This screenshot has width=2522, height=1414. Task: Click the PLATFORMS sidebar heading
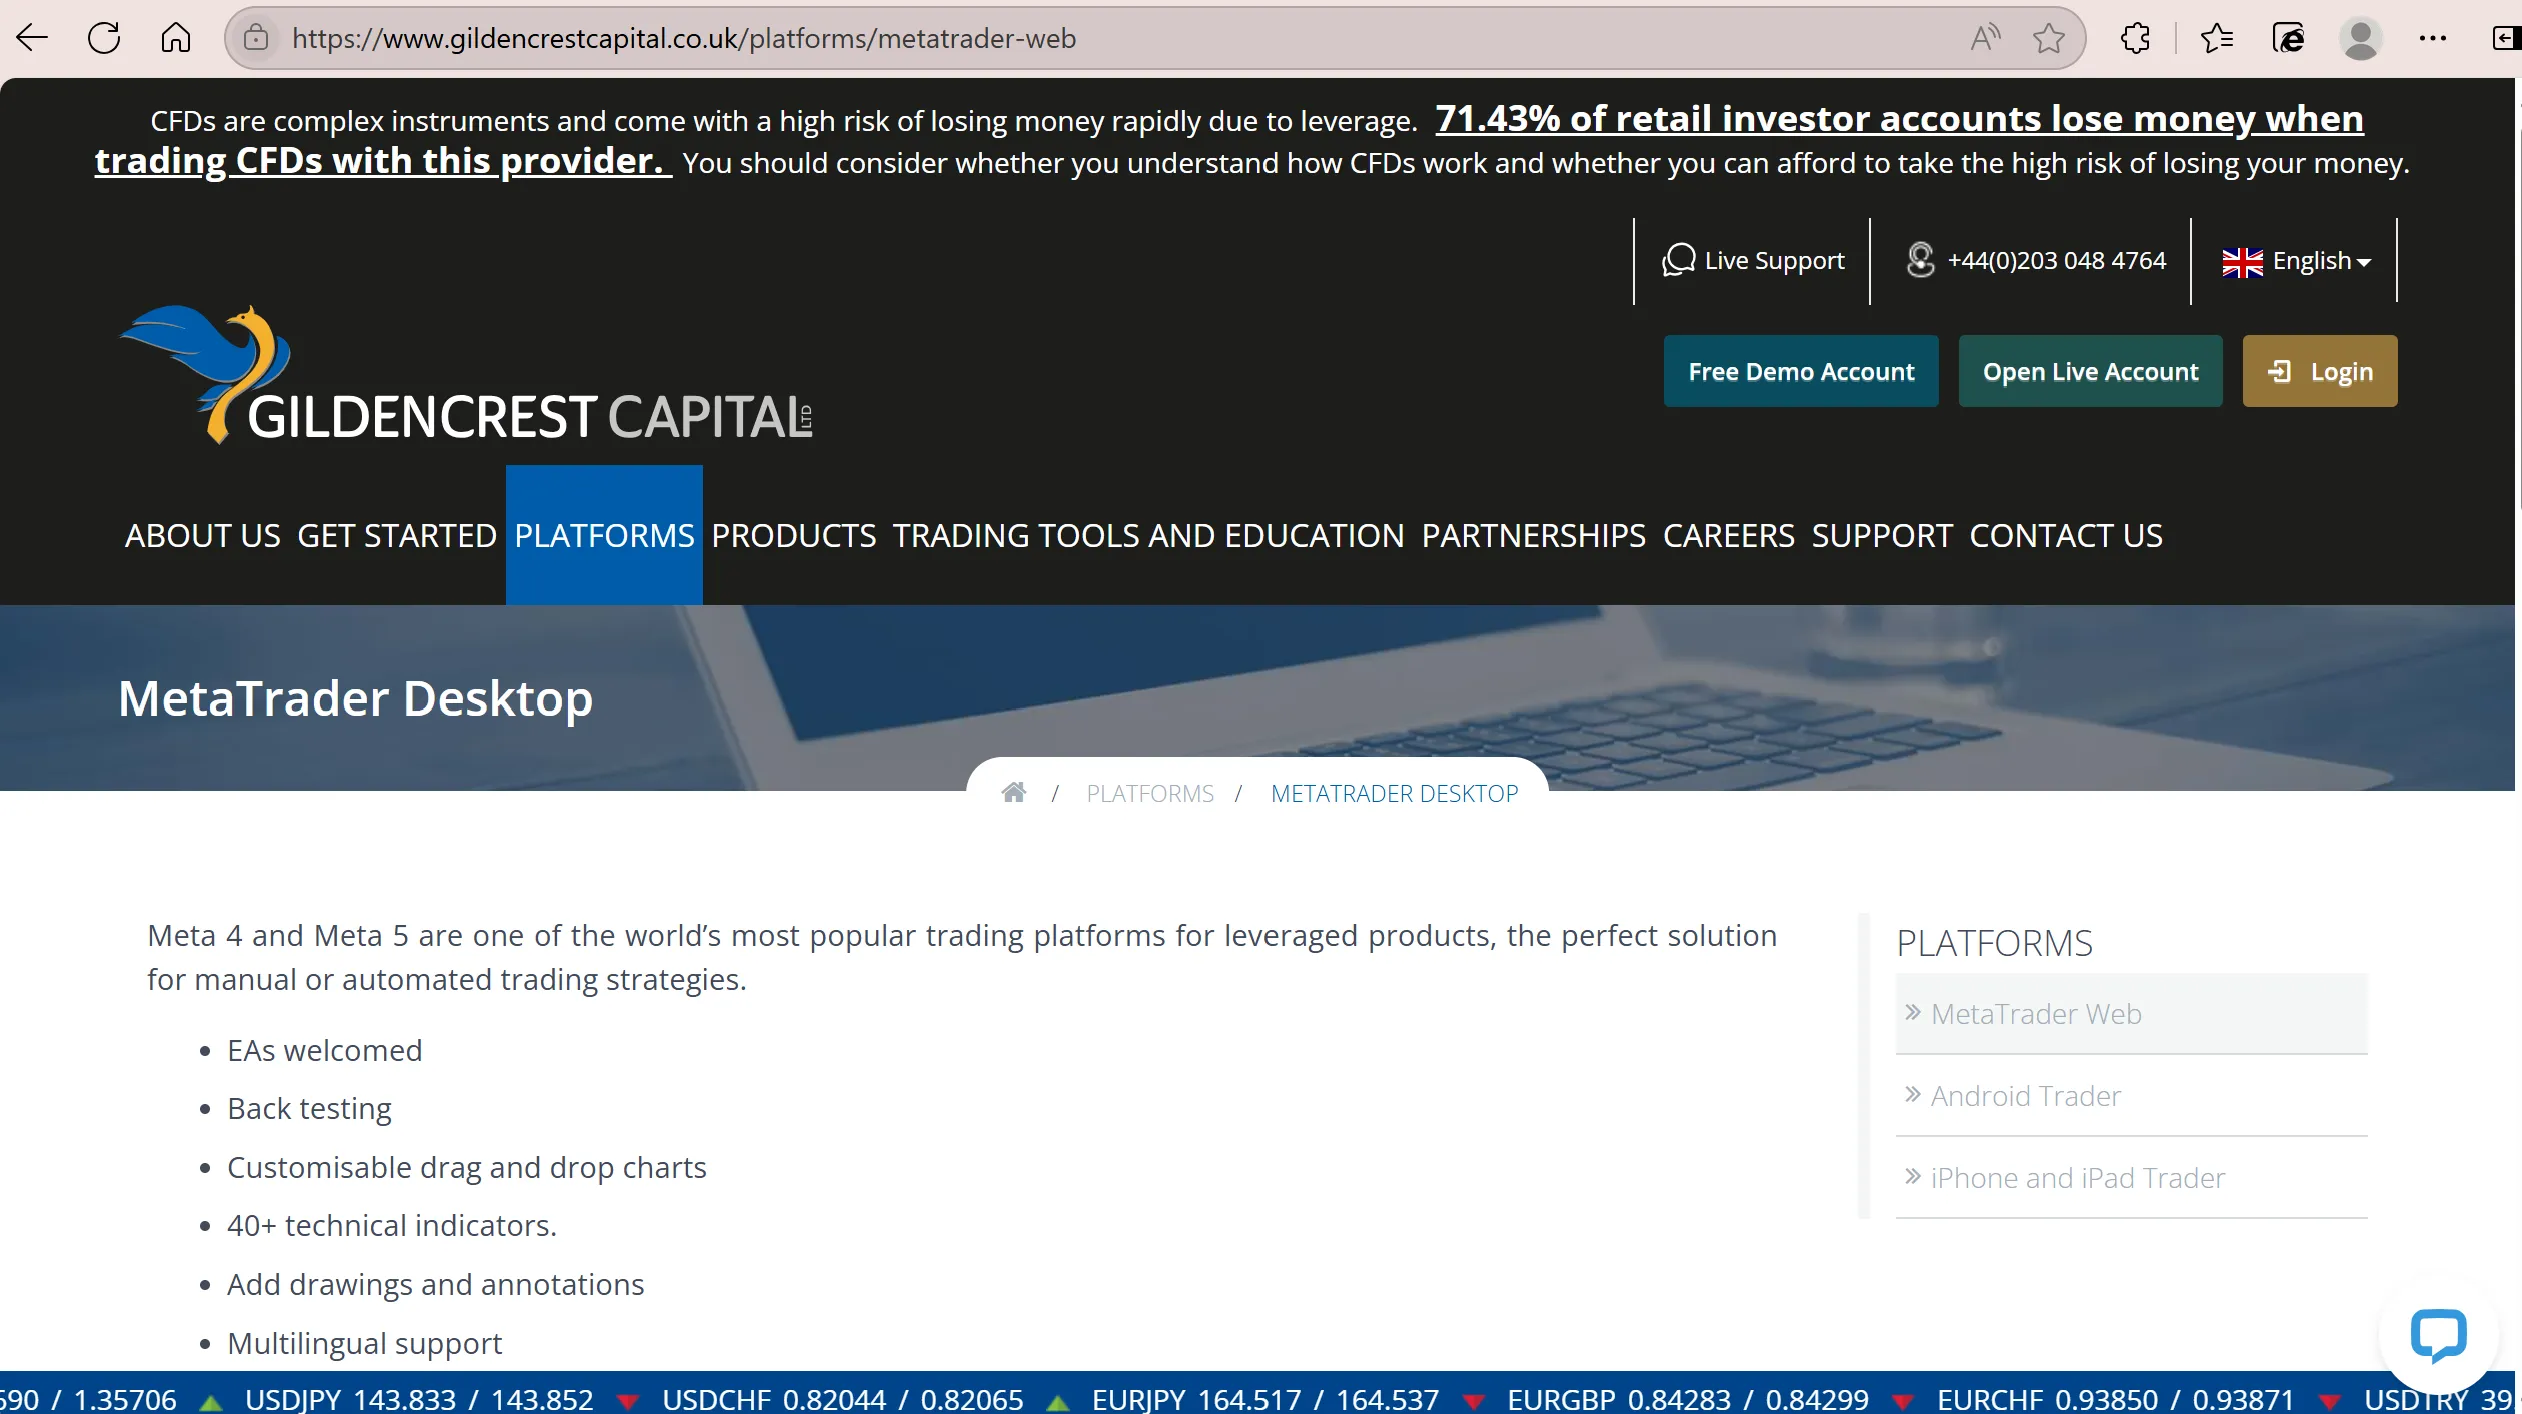point(1994,943)
